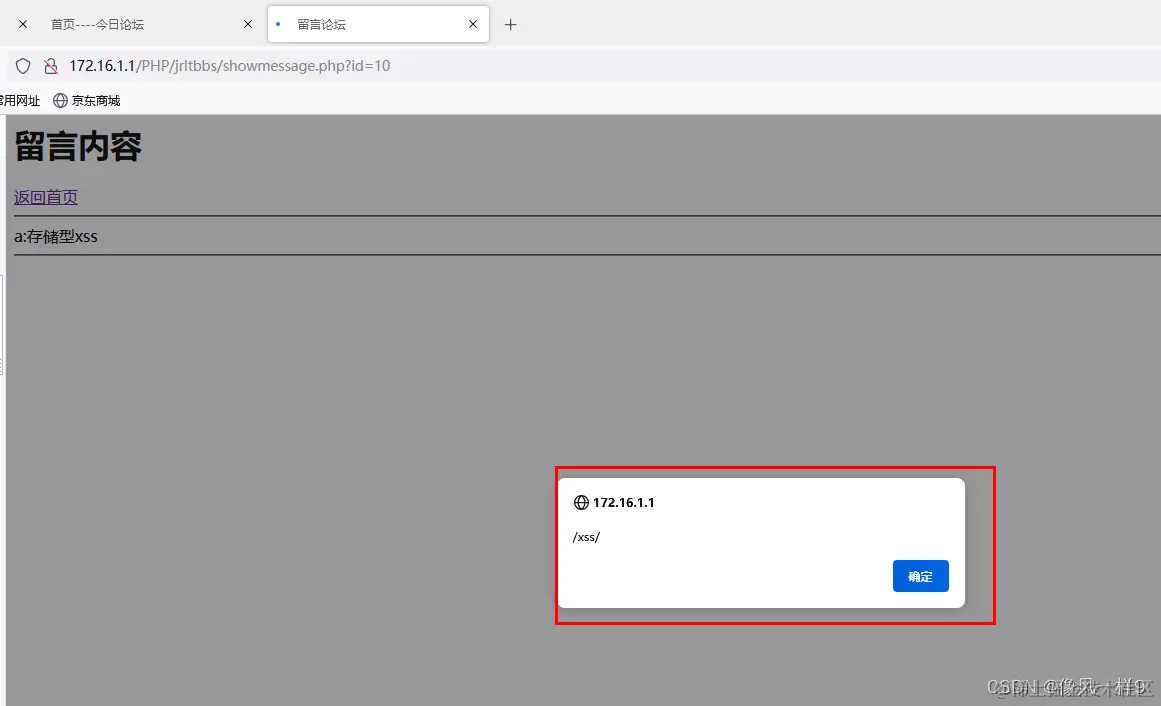Viewport: 1161px width, 706px height.
Task: Click globe icon beside 京东商城 bookmark
Action: [x=60, y=101]
